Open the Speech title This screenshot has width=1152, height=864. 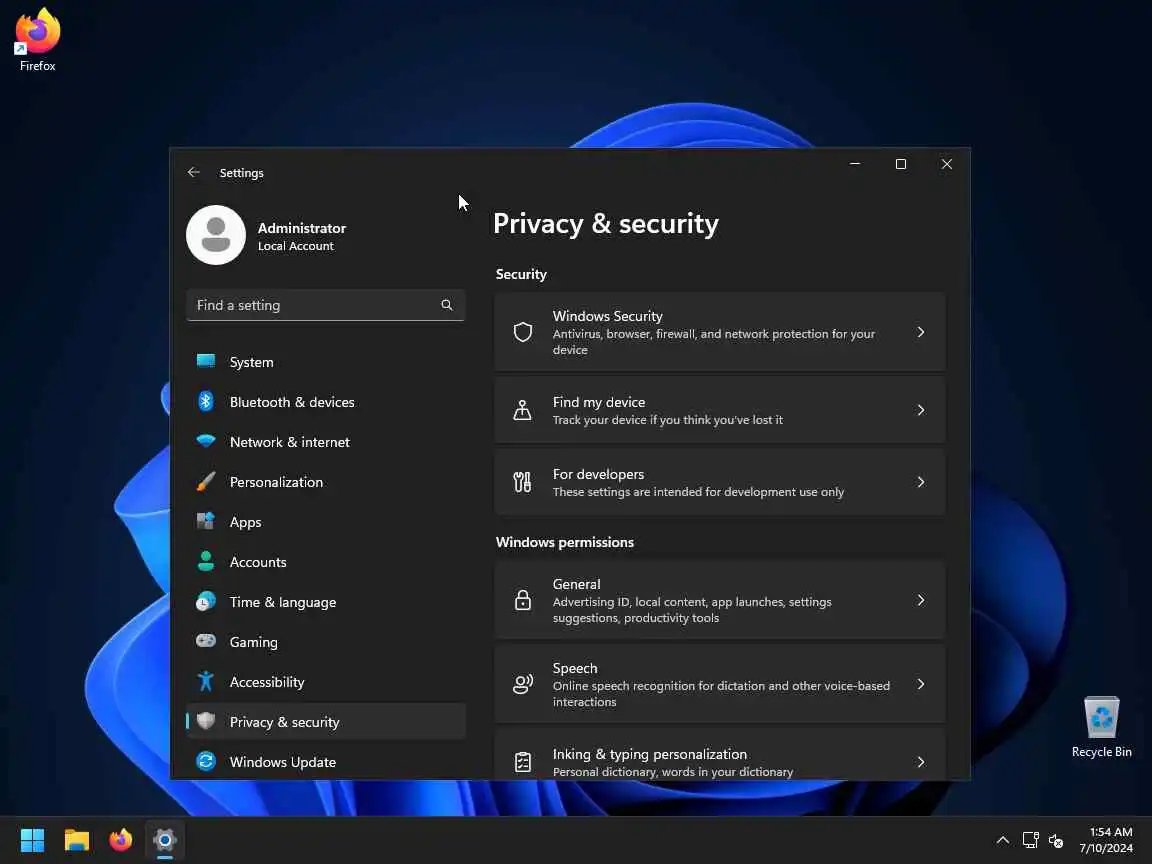575,668
